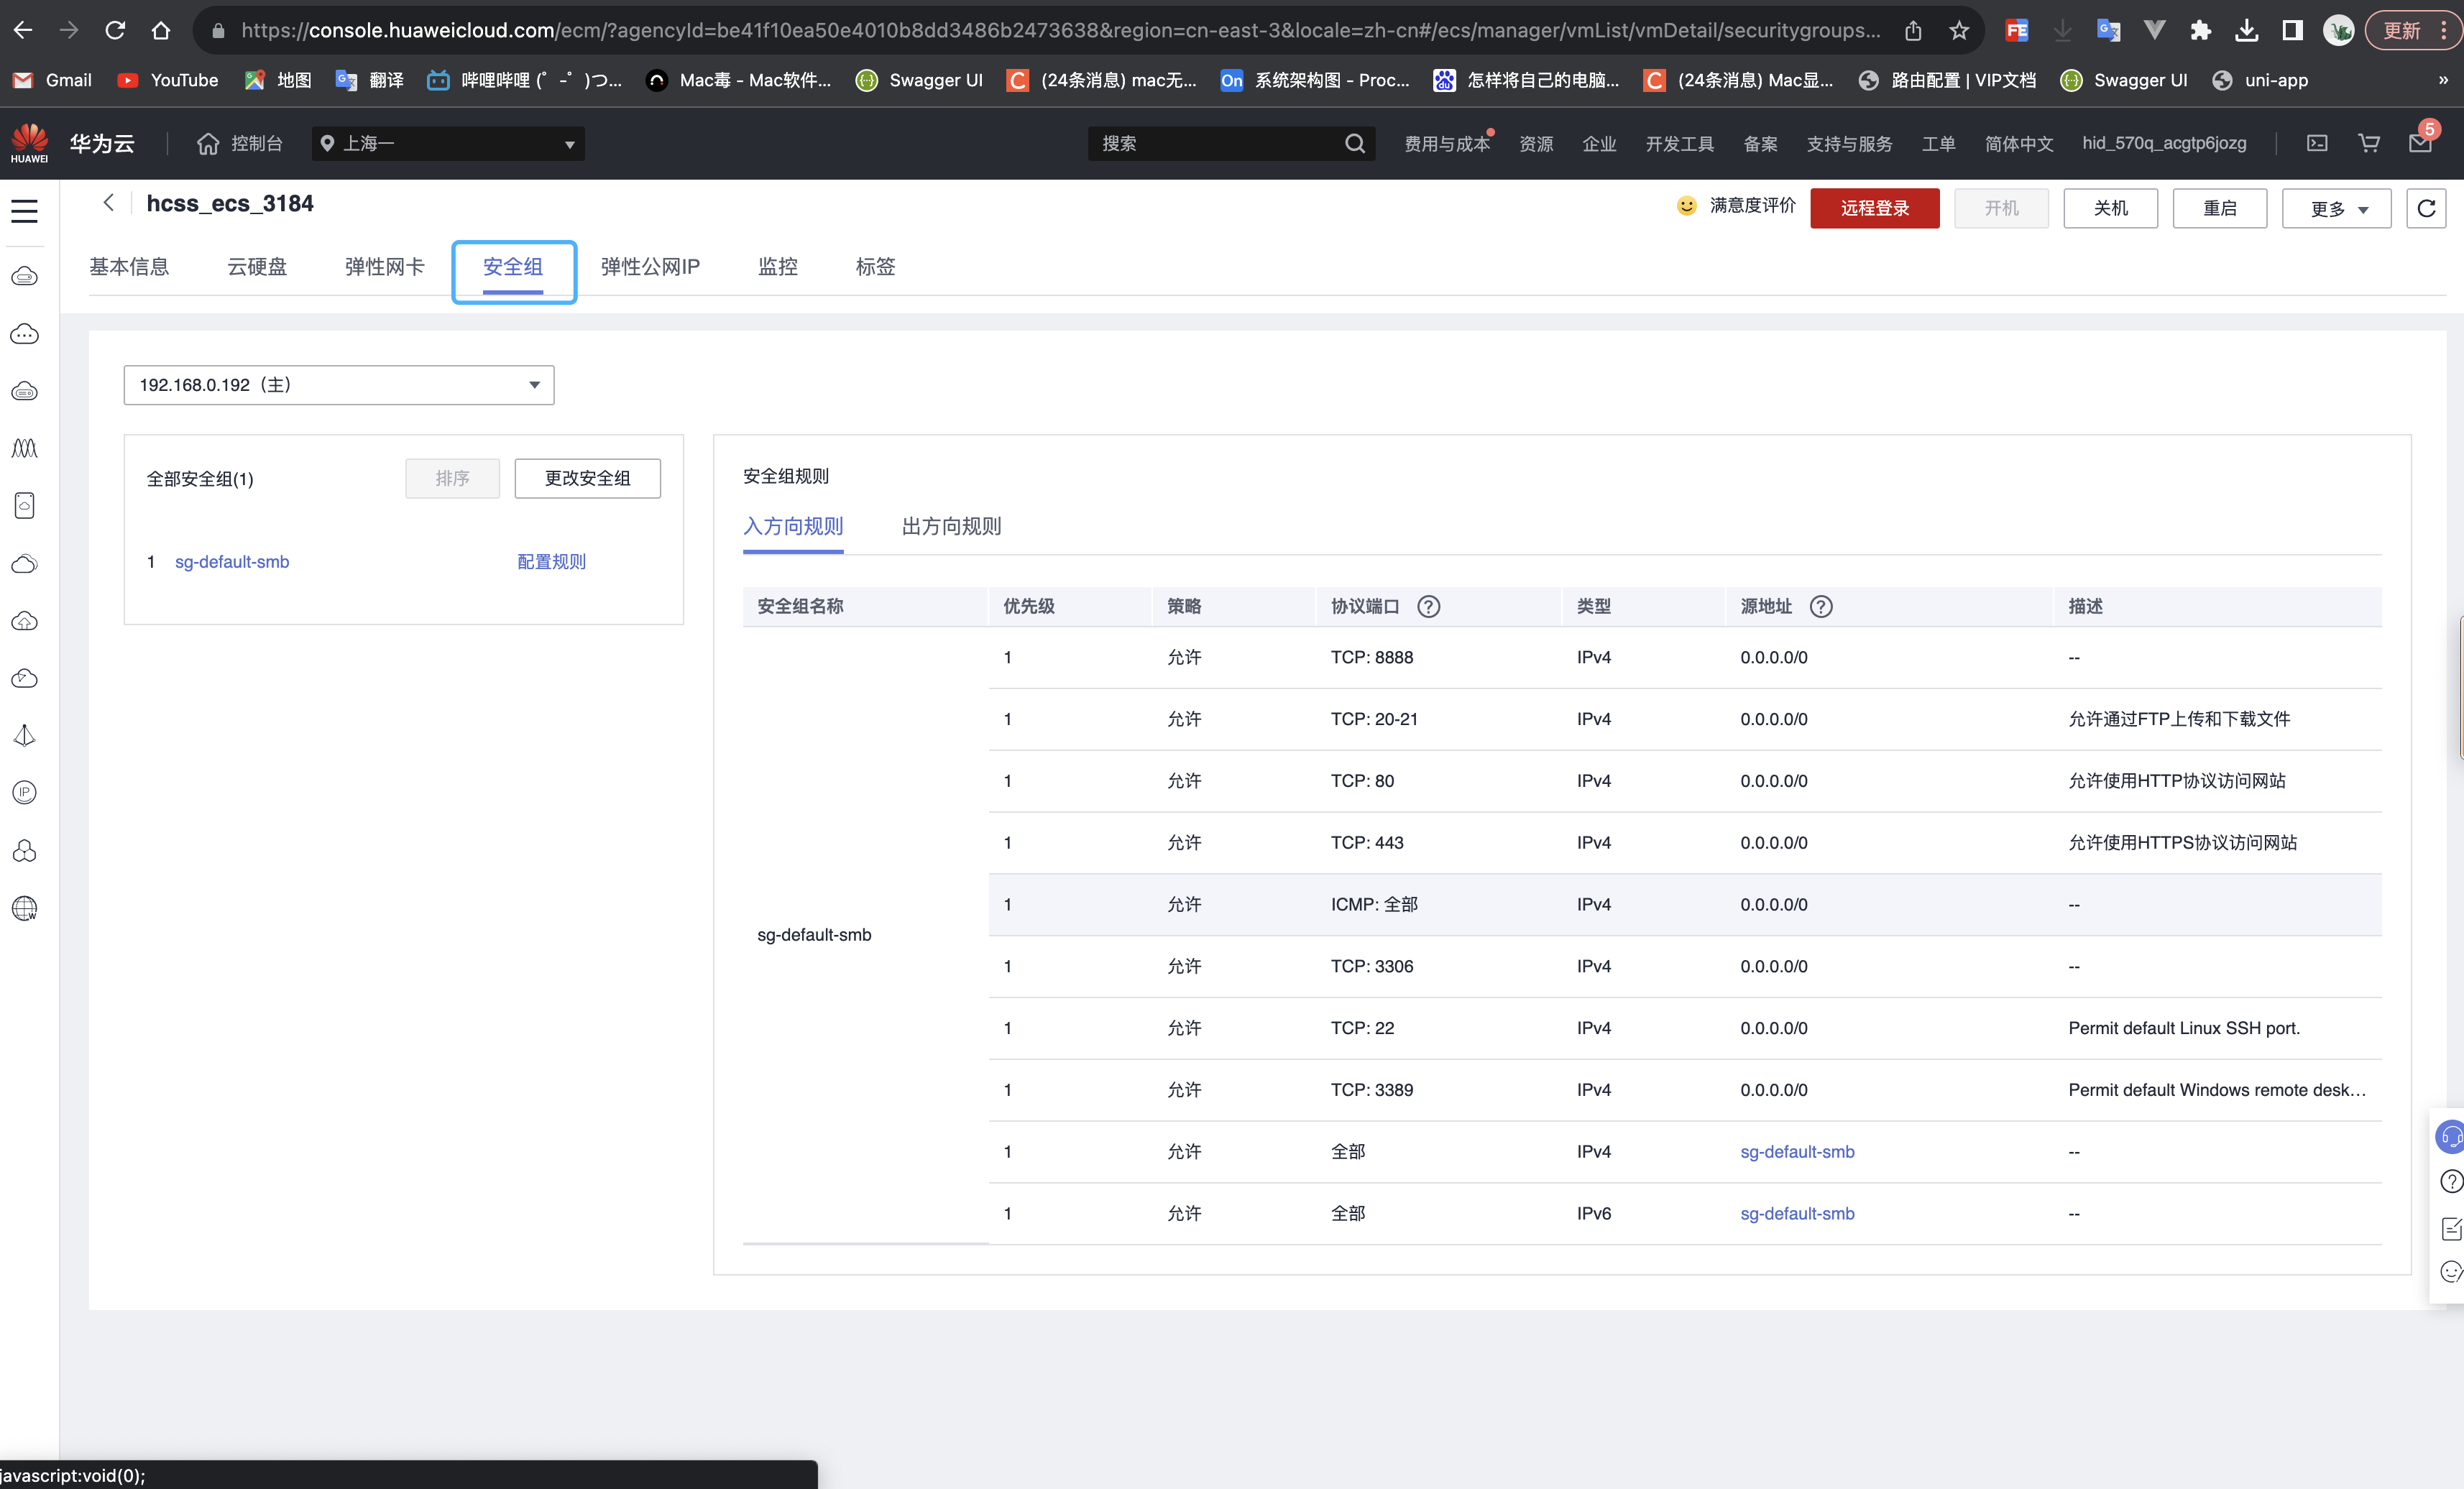Click the help icon next to 协议端口

click(1428, 606)
